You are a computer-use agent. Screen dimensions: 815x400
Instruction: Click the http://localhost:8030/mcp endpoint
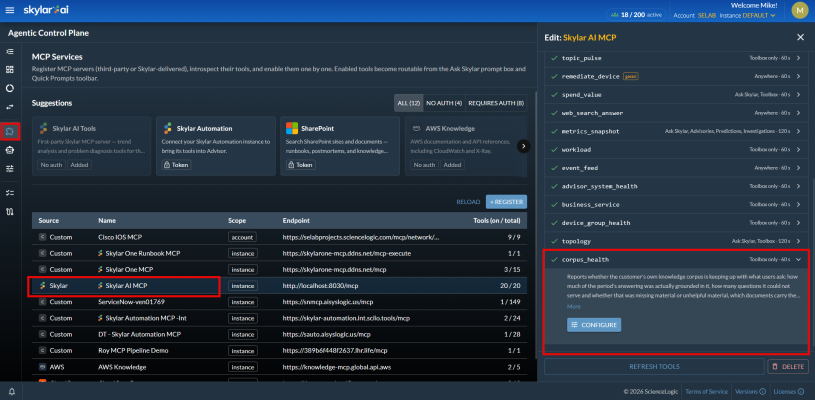pyautogui.click(x=321, y=286)
